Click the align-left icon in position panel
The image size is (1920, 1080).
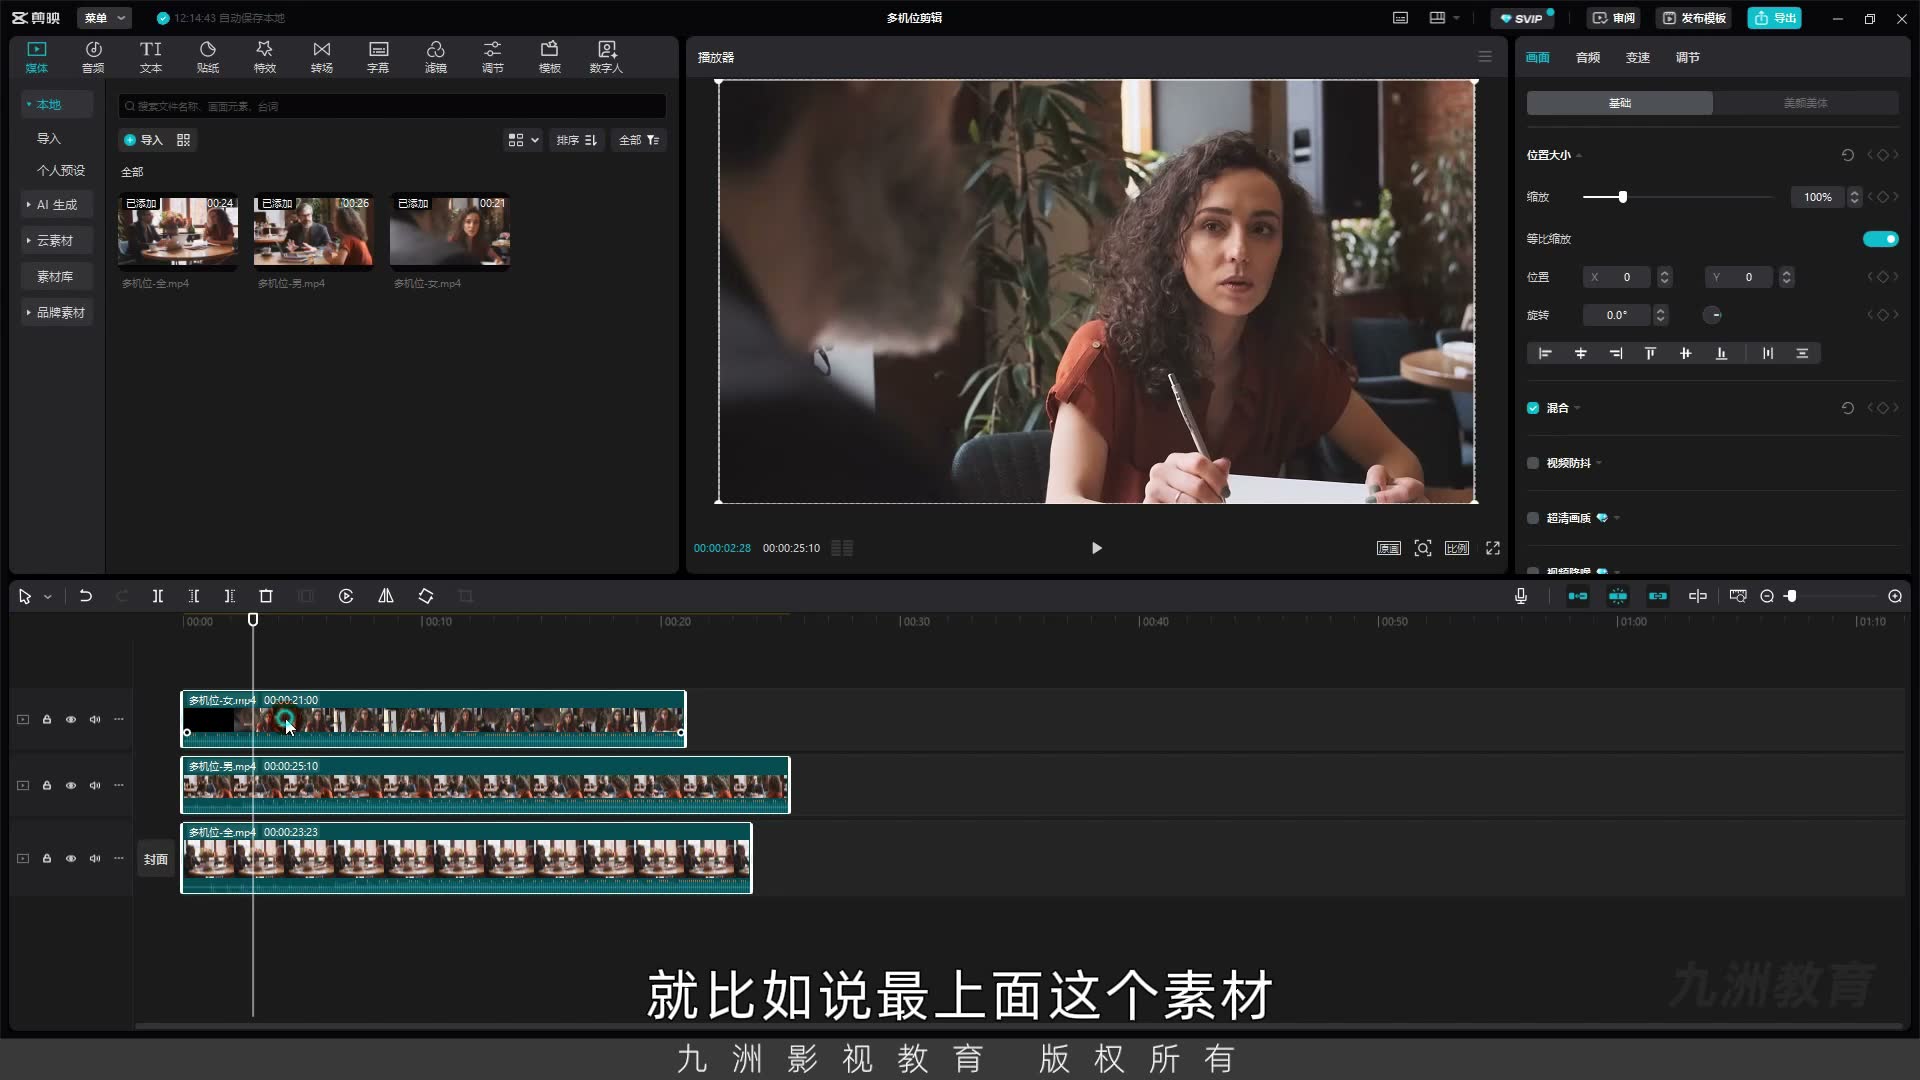(1545, 353)
